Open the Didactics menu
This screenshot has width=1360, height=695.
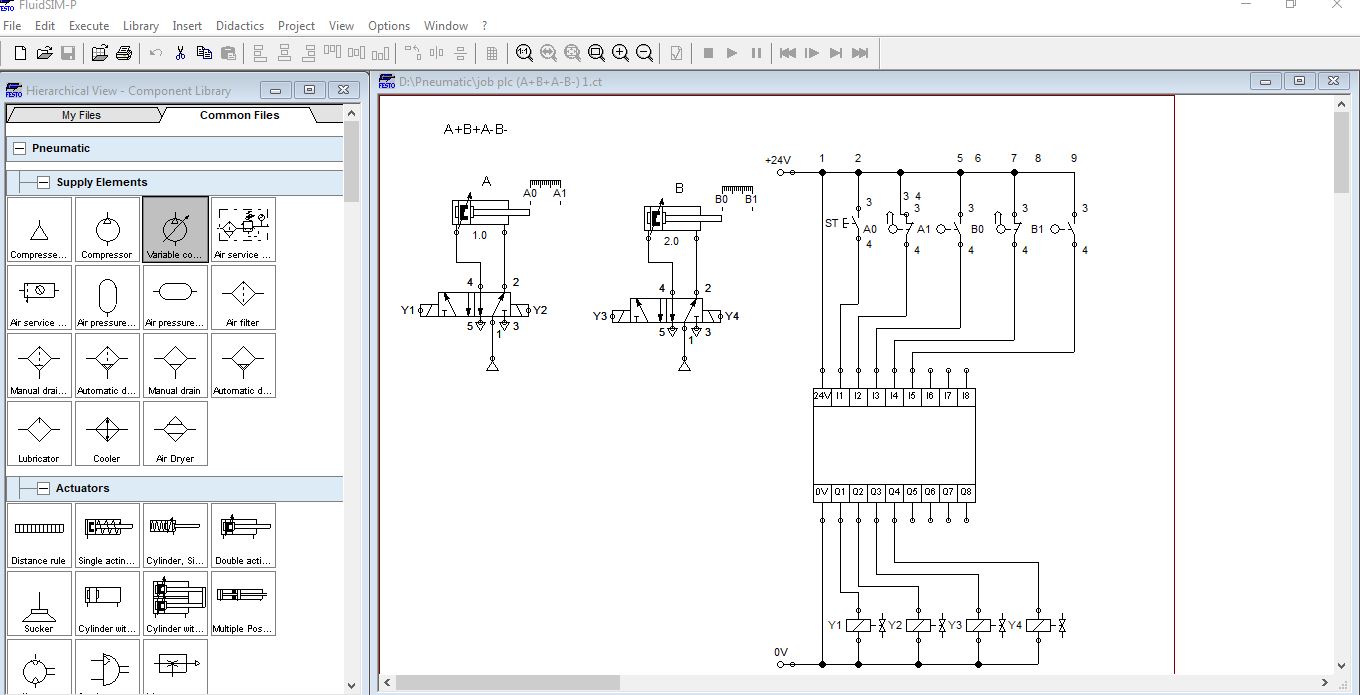point(240,26)
